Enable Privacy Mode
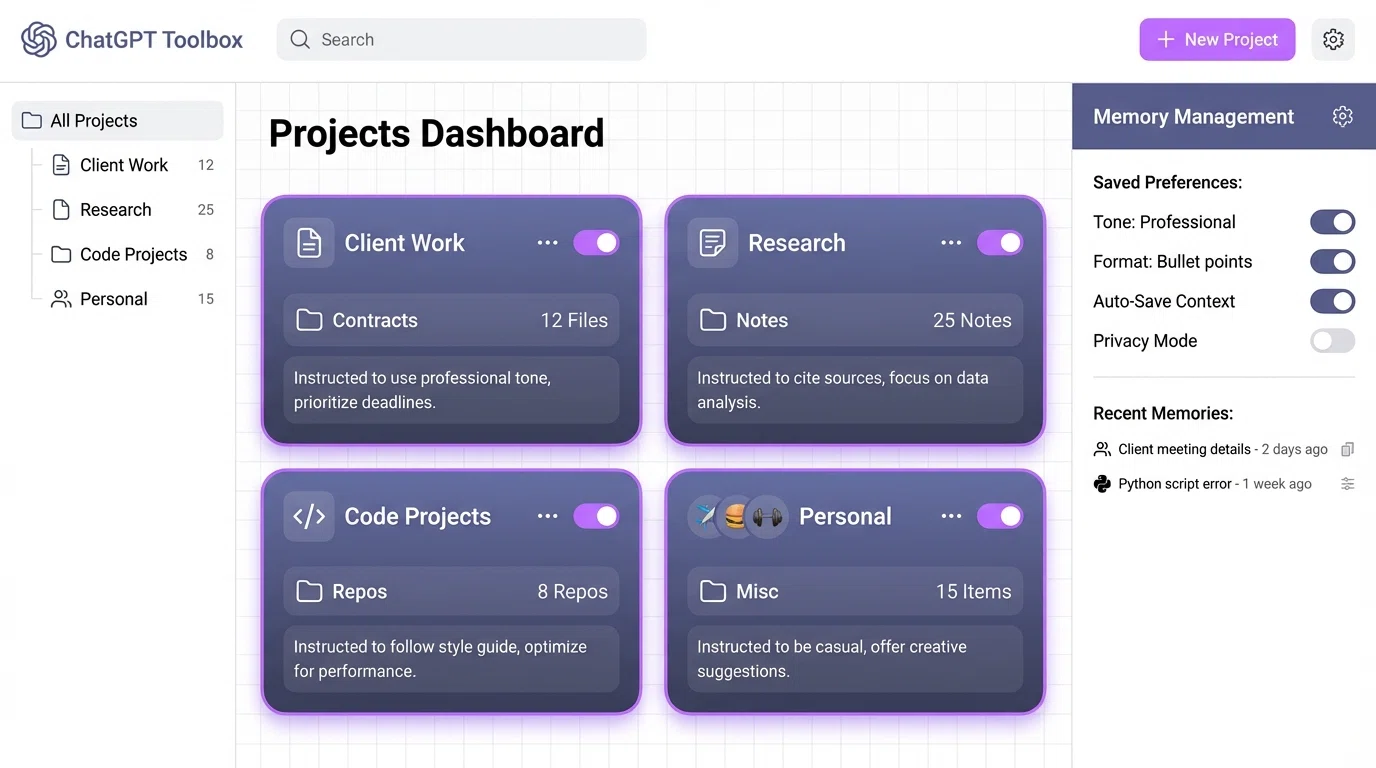The width and height of the screenshot is (1376, 768). tap(1332, 340)
